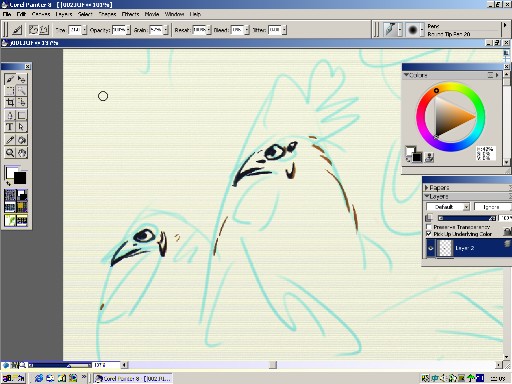This screenshot has width=512, height=384.
Task: Open the nozzle selector in the toolbox
Action: click(x=22, y=220)
